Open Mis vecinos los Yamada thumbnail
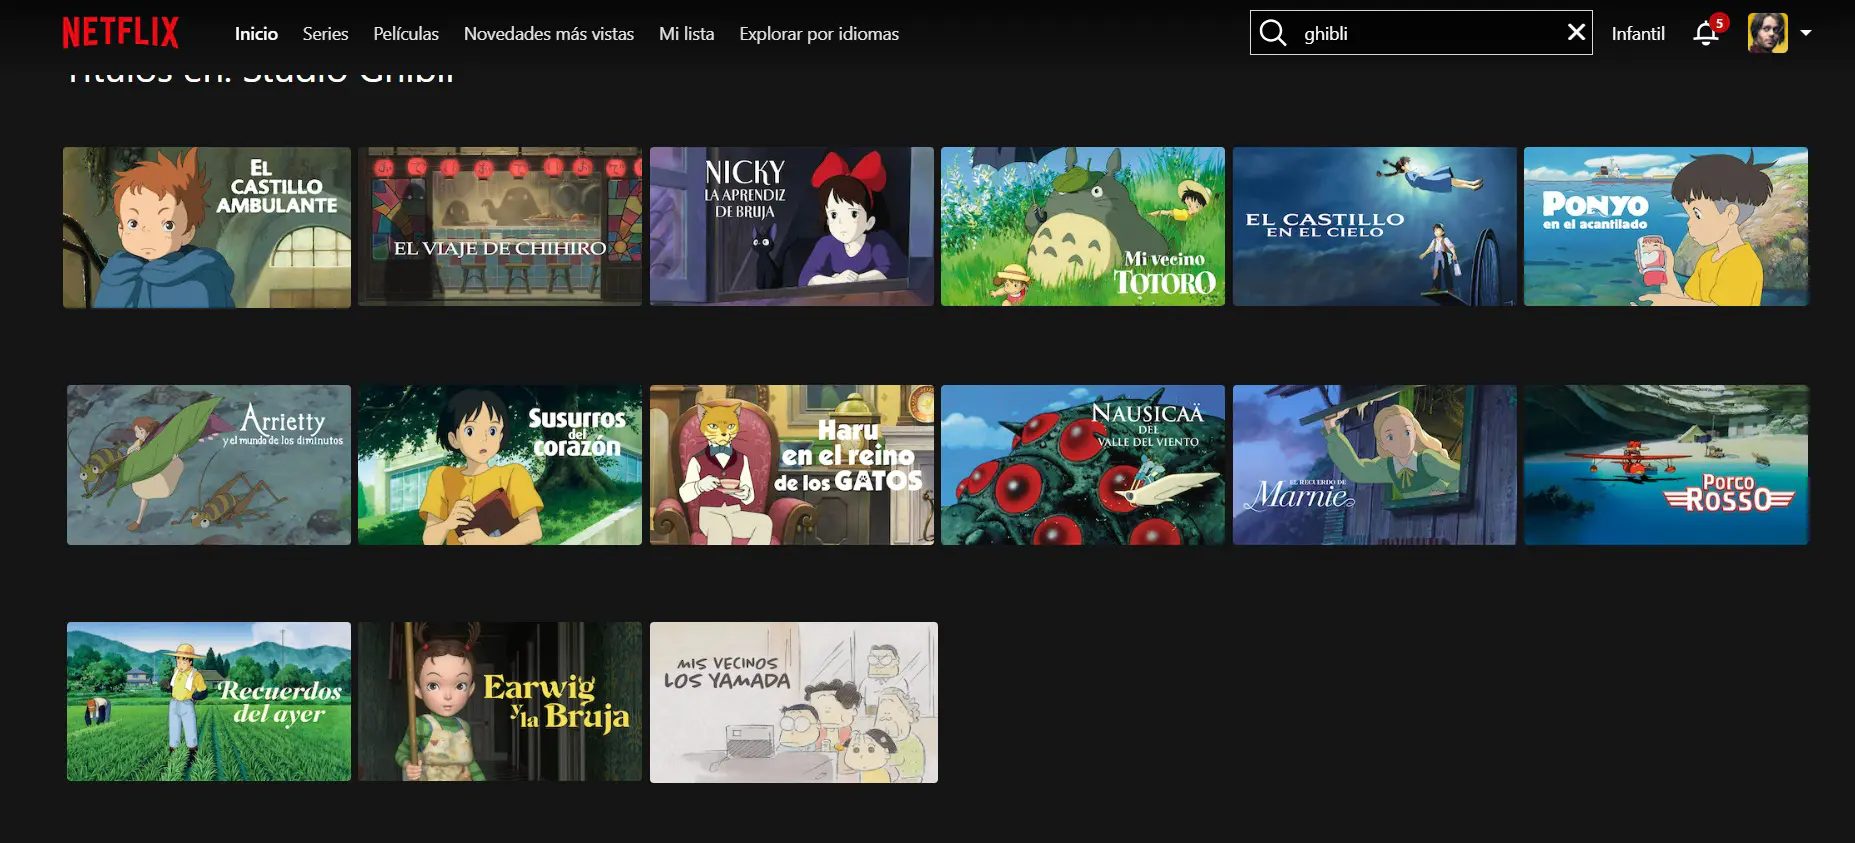1855x843 pixels. point(794,702)
